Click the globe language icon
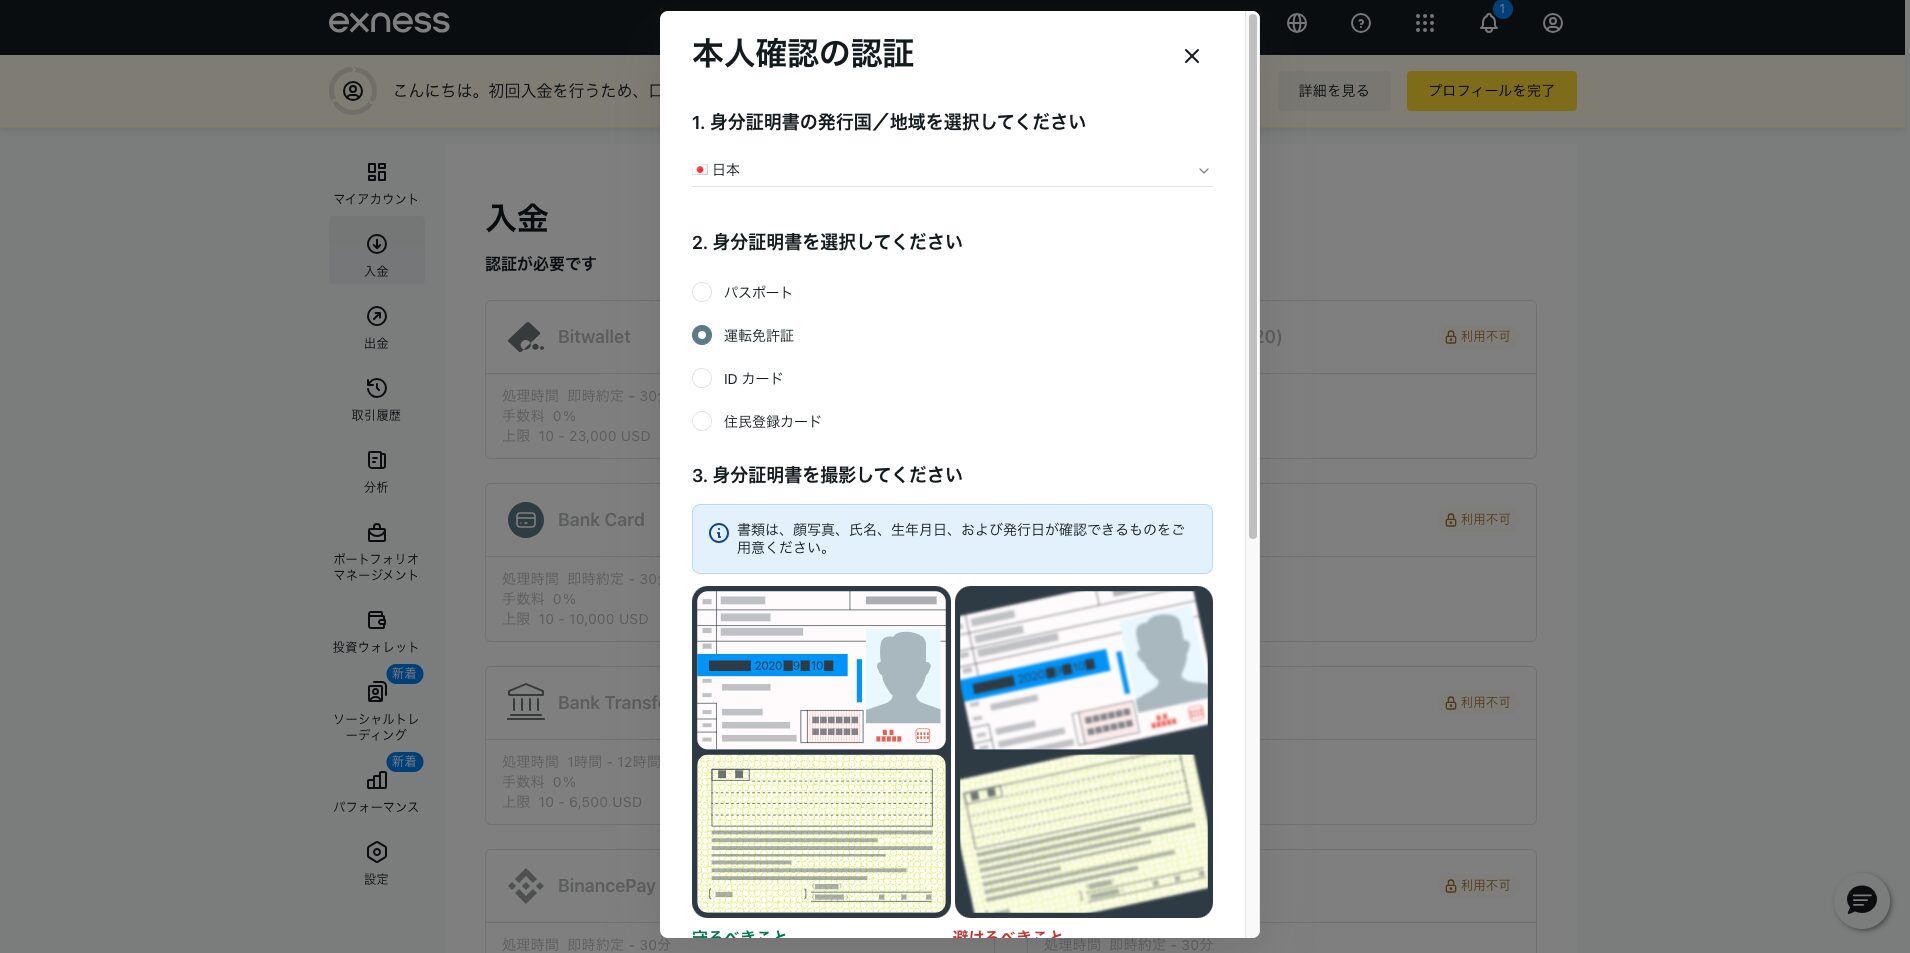The height and width of the screenshot is (953, 1910). click(x=1297, y=23)
